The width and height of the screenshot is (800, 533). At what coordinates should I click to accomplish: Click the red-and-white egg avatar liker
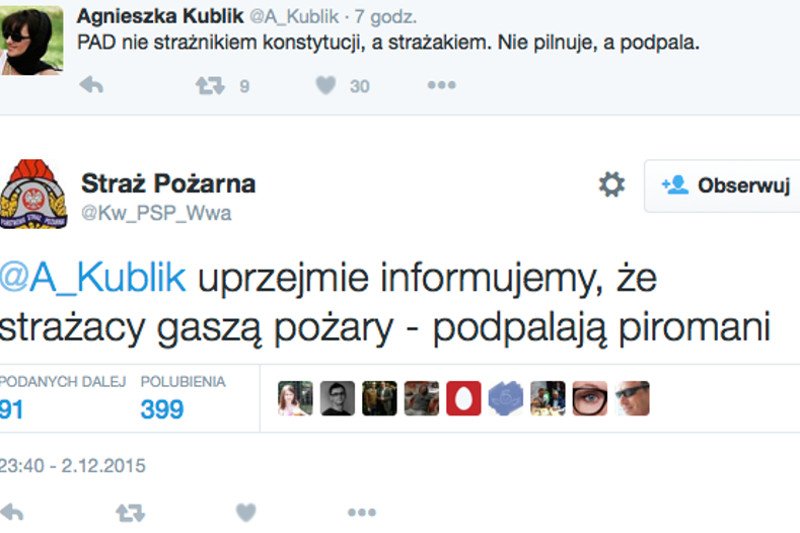[463, 398]
